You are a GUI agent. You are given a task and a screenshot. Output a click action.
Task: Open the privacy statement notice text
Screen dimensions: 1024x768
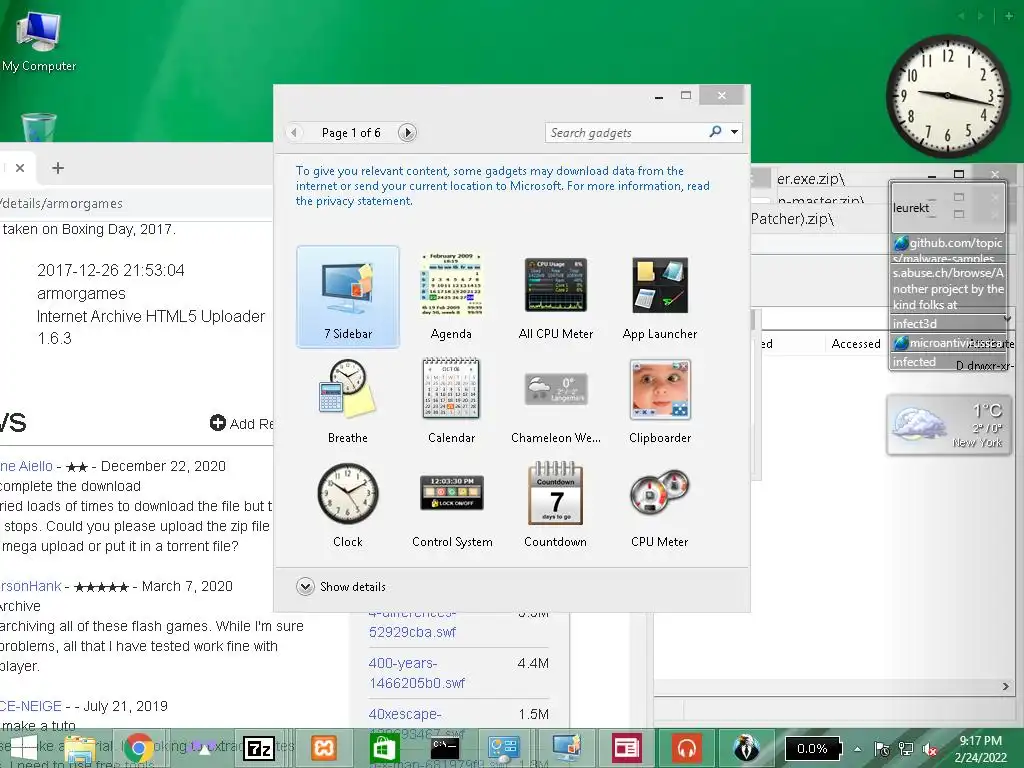[502, 186]
